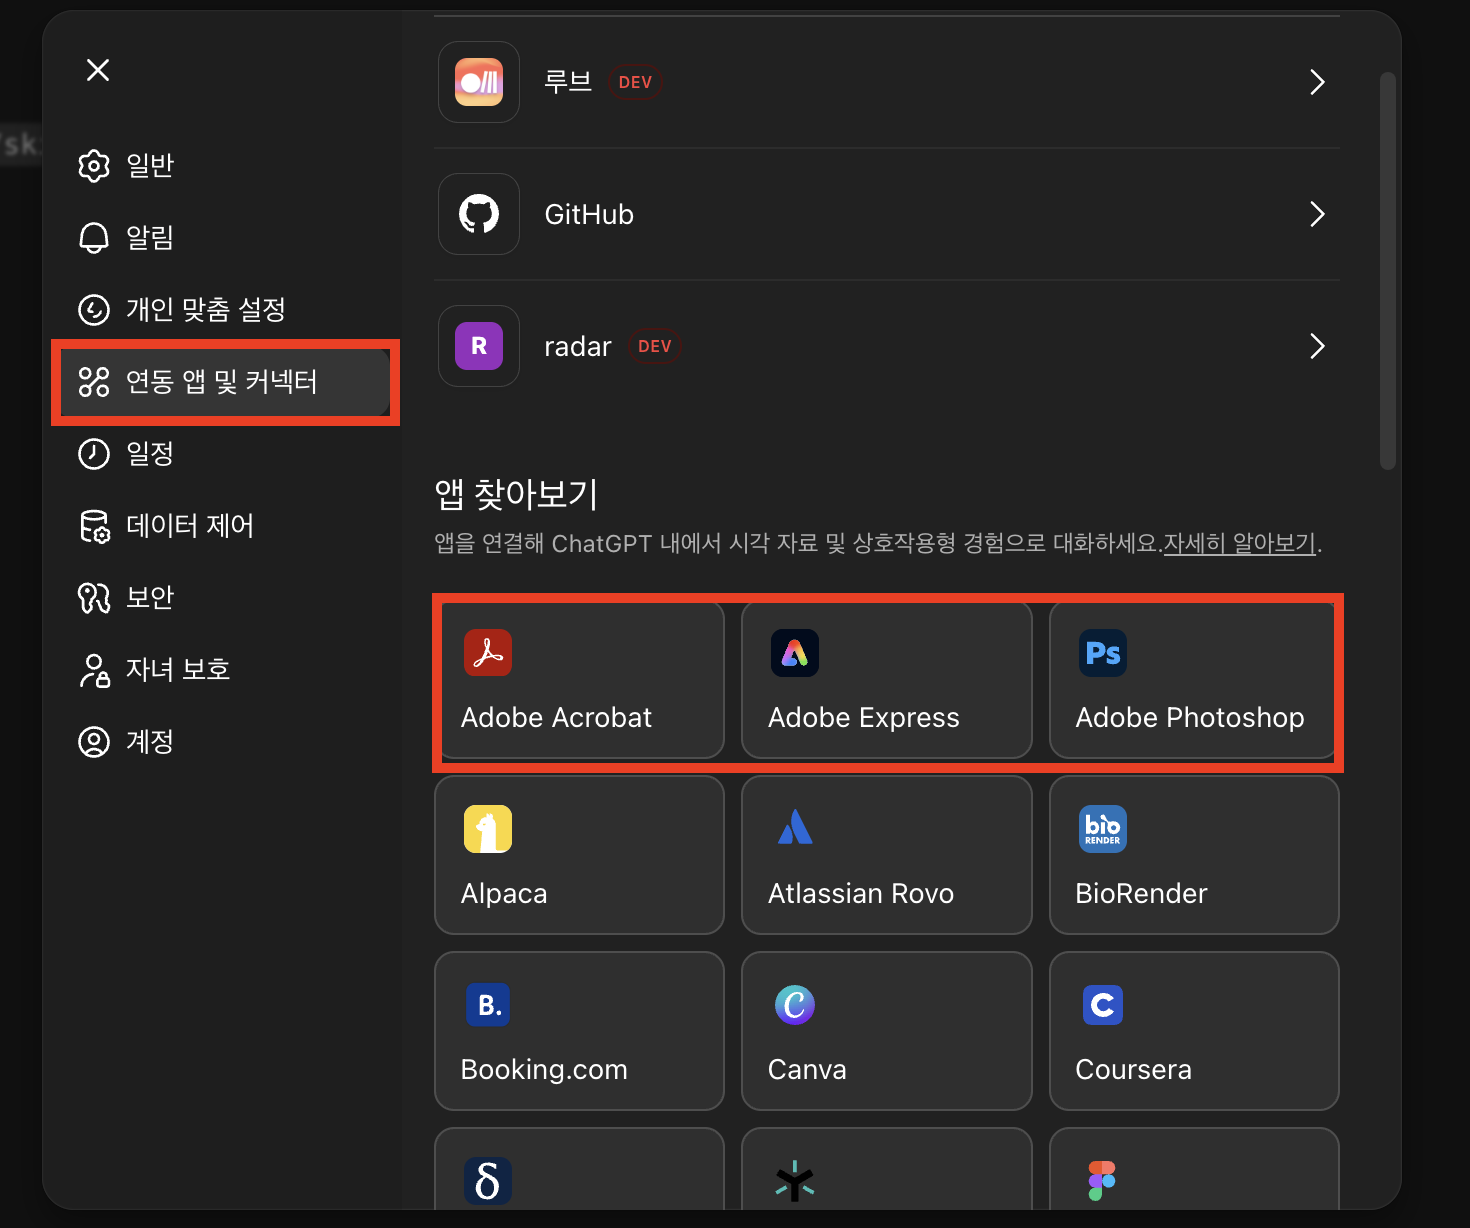Click the parental lock icon beside 자녀 보호
Viewport: 1470px width, 1228px height.
coord(94,670)
